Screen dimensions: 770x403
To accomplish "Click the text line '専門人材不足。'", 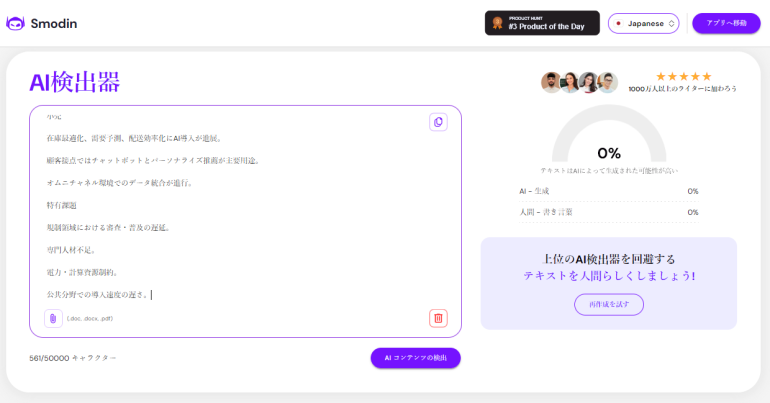I will point(72,250).
